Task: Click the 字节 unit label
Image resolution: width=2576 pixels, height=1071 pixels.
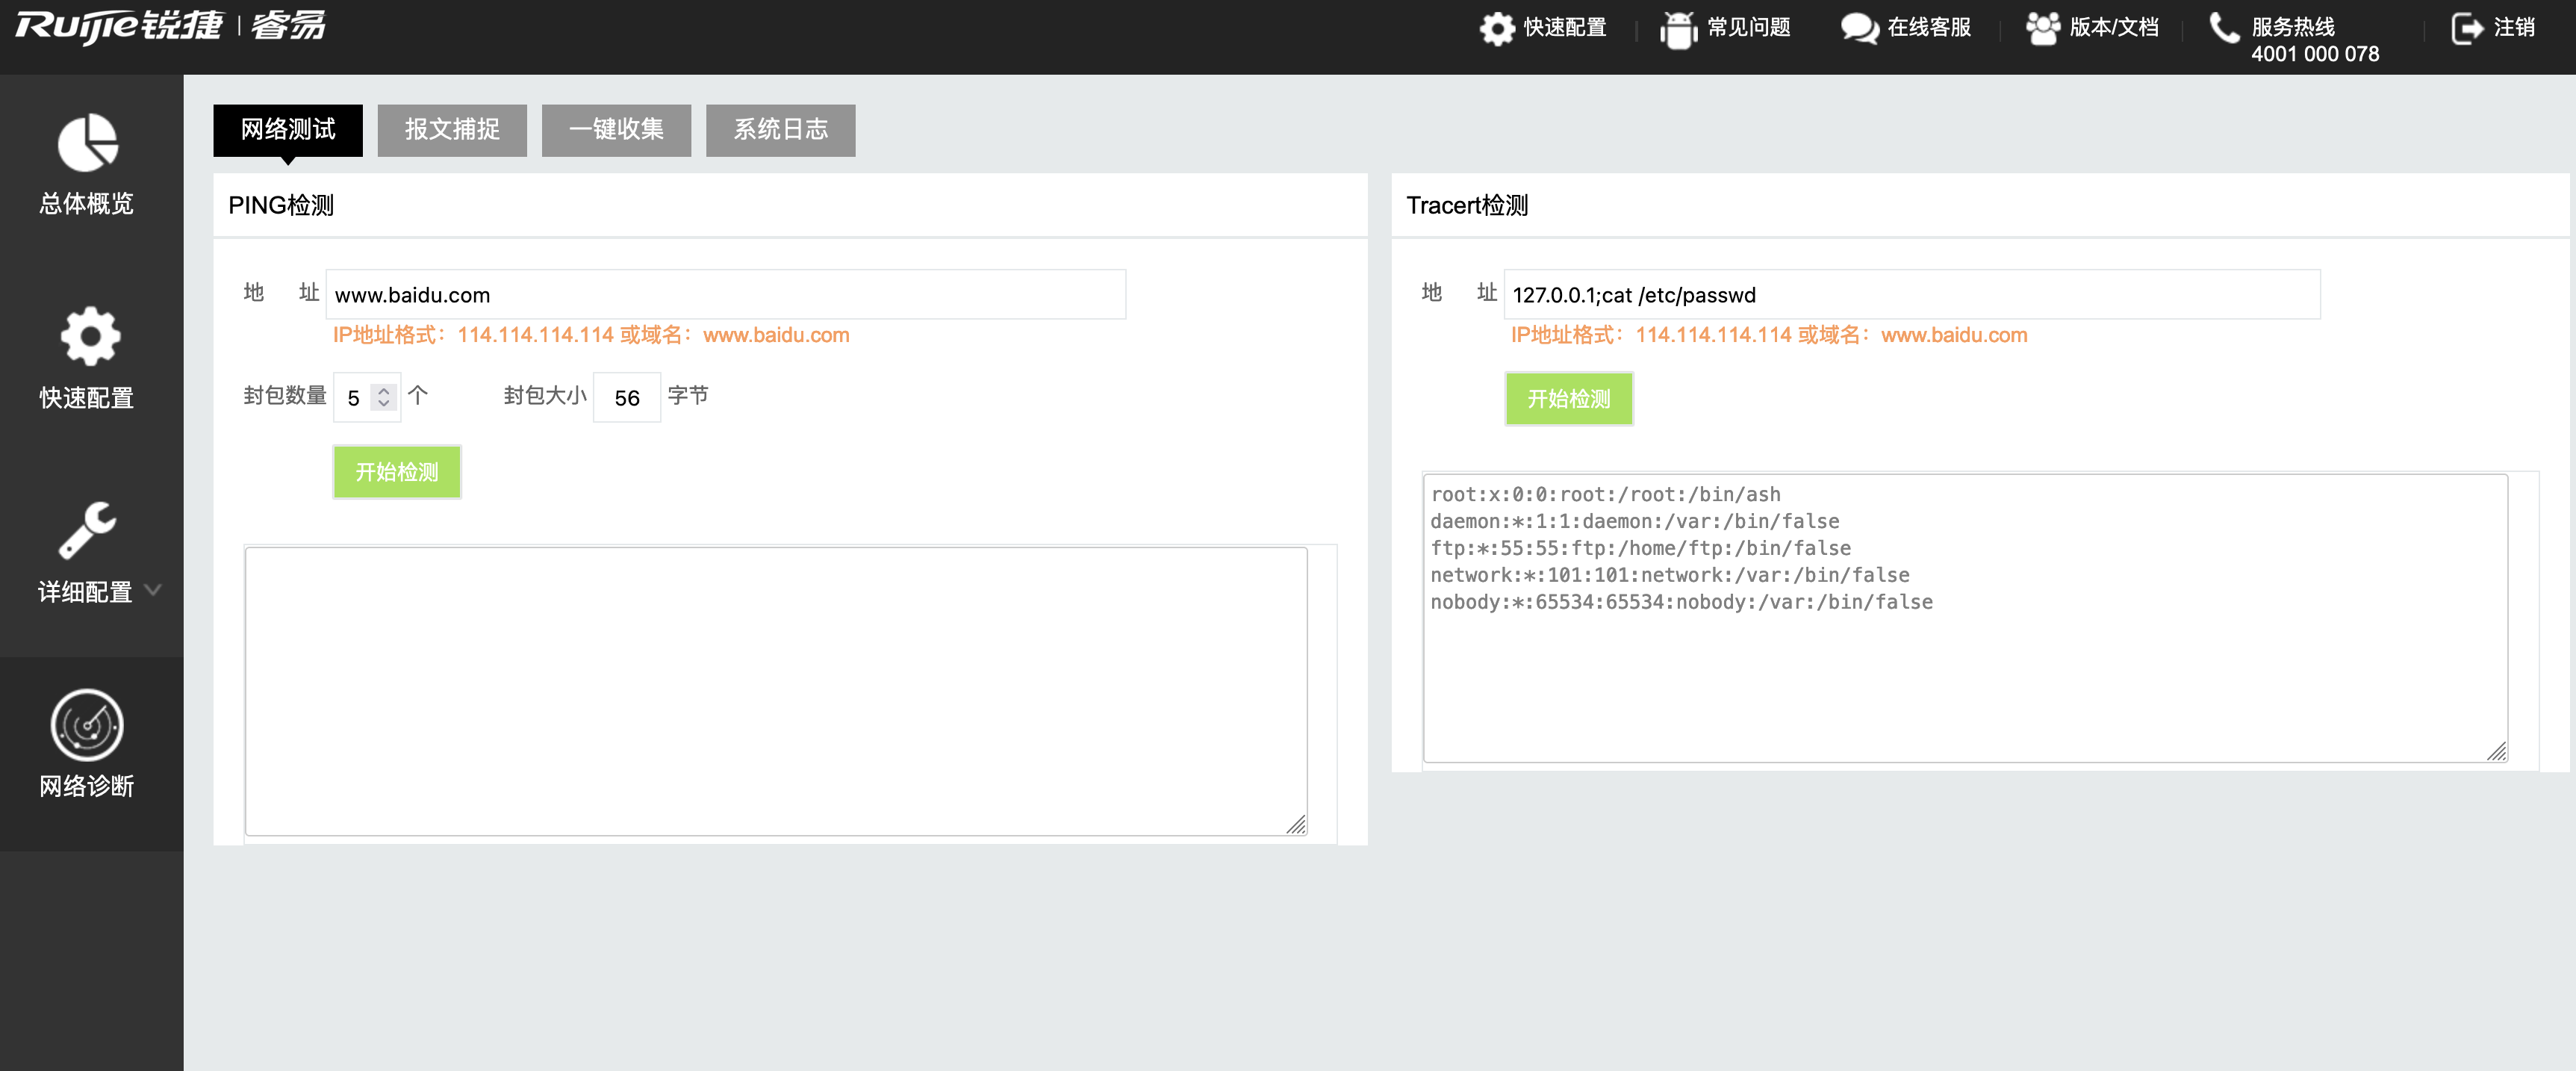Action: pyautogui.click(x=688, y=396)
